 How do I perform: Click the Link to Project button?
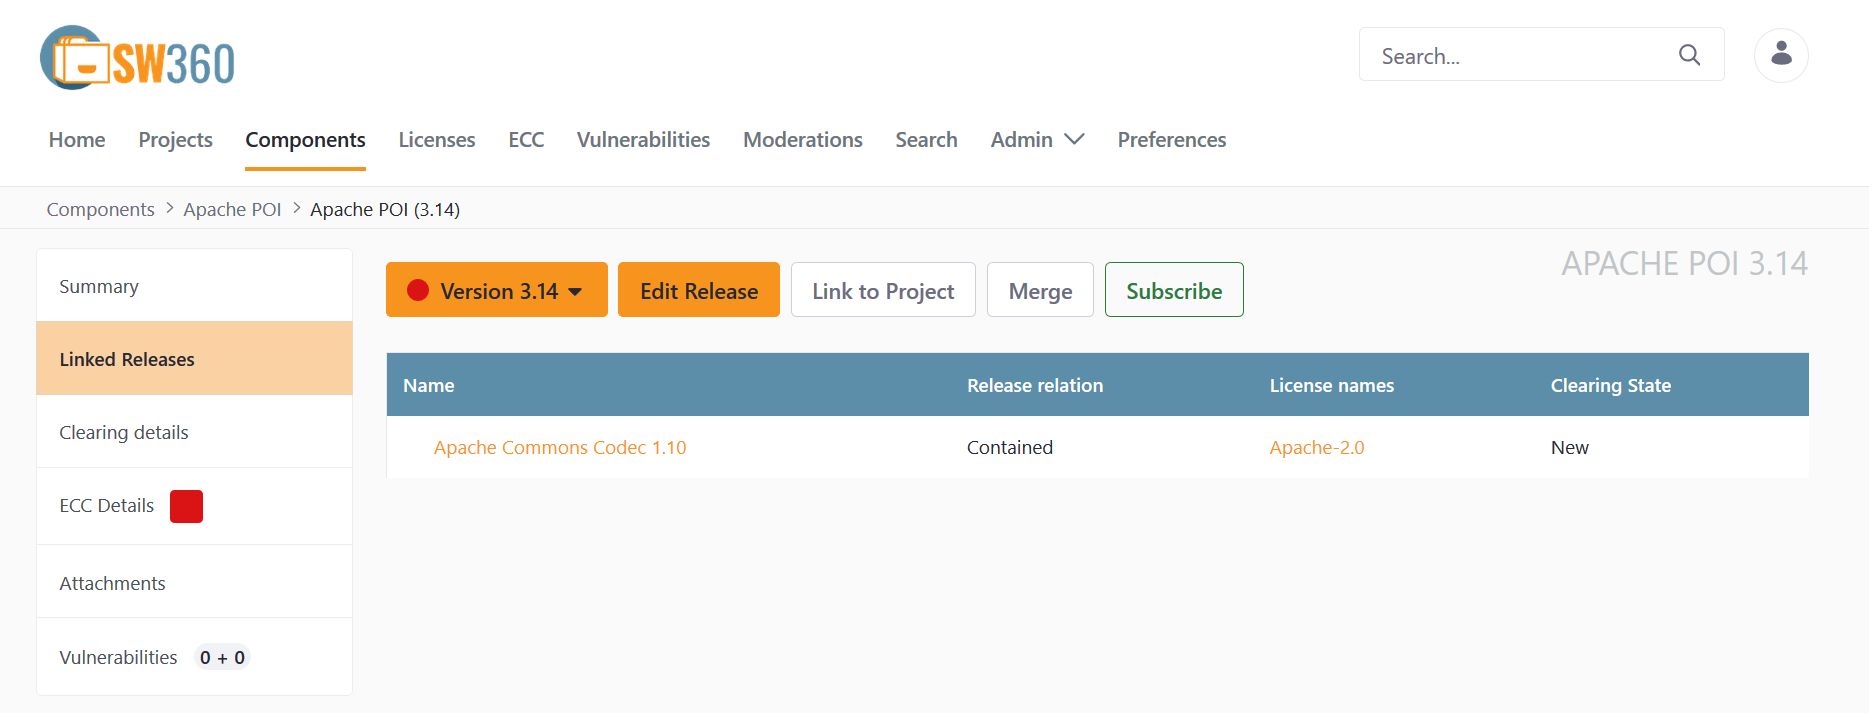(x=883, y=290)
